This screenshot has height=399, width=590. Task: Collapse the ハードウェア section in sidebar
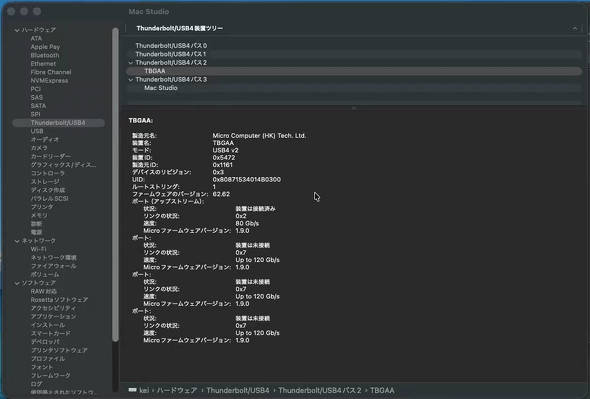(17, 30)
